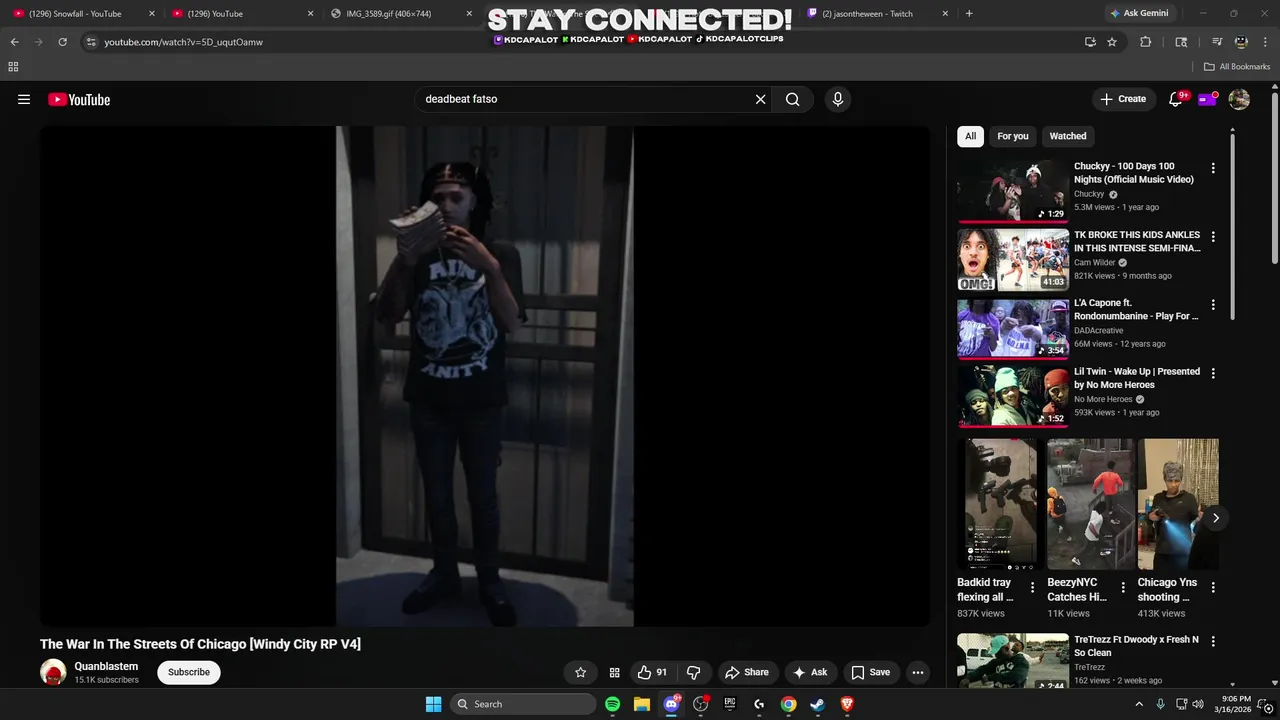Open the Quanblastem channel avatar
Screen dimensions: 1280x720
53,672
